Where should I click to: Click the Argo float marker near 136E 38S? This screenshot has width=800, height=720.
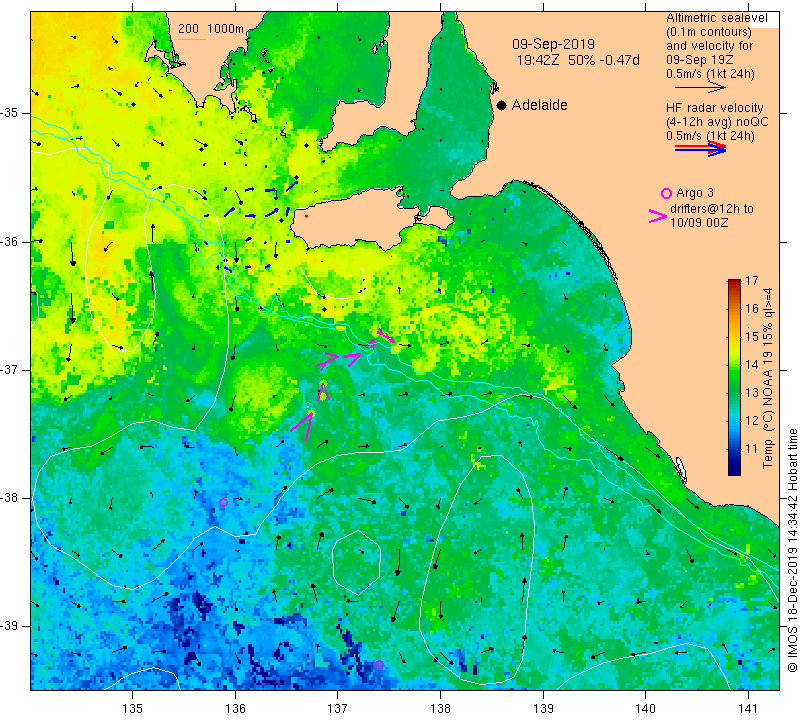223,503
